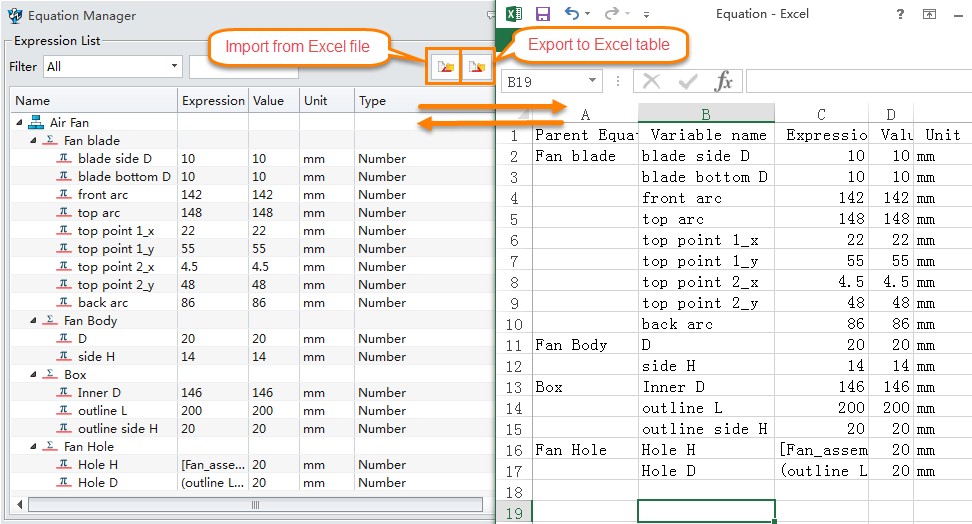Select Excel column A header
This screenshot has width=972, height=524.
coord(585,114)
